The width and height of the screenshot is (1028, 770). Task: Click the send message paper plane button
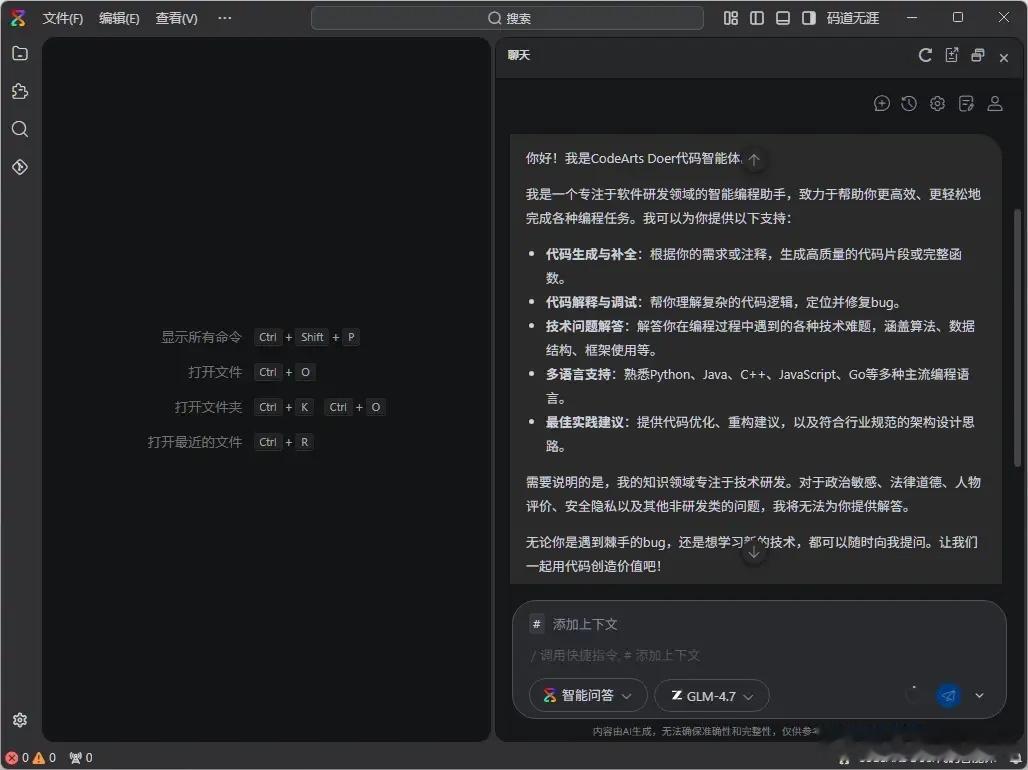[948, 695]
